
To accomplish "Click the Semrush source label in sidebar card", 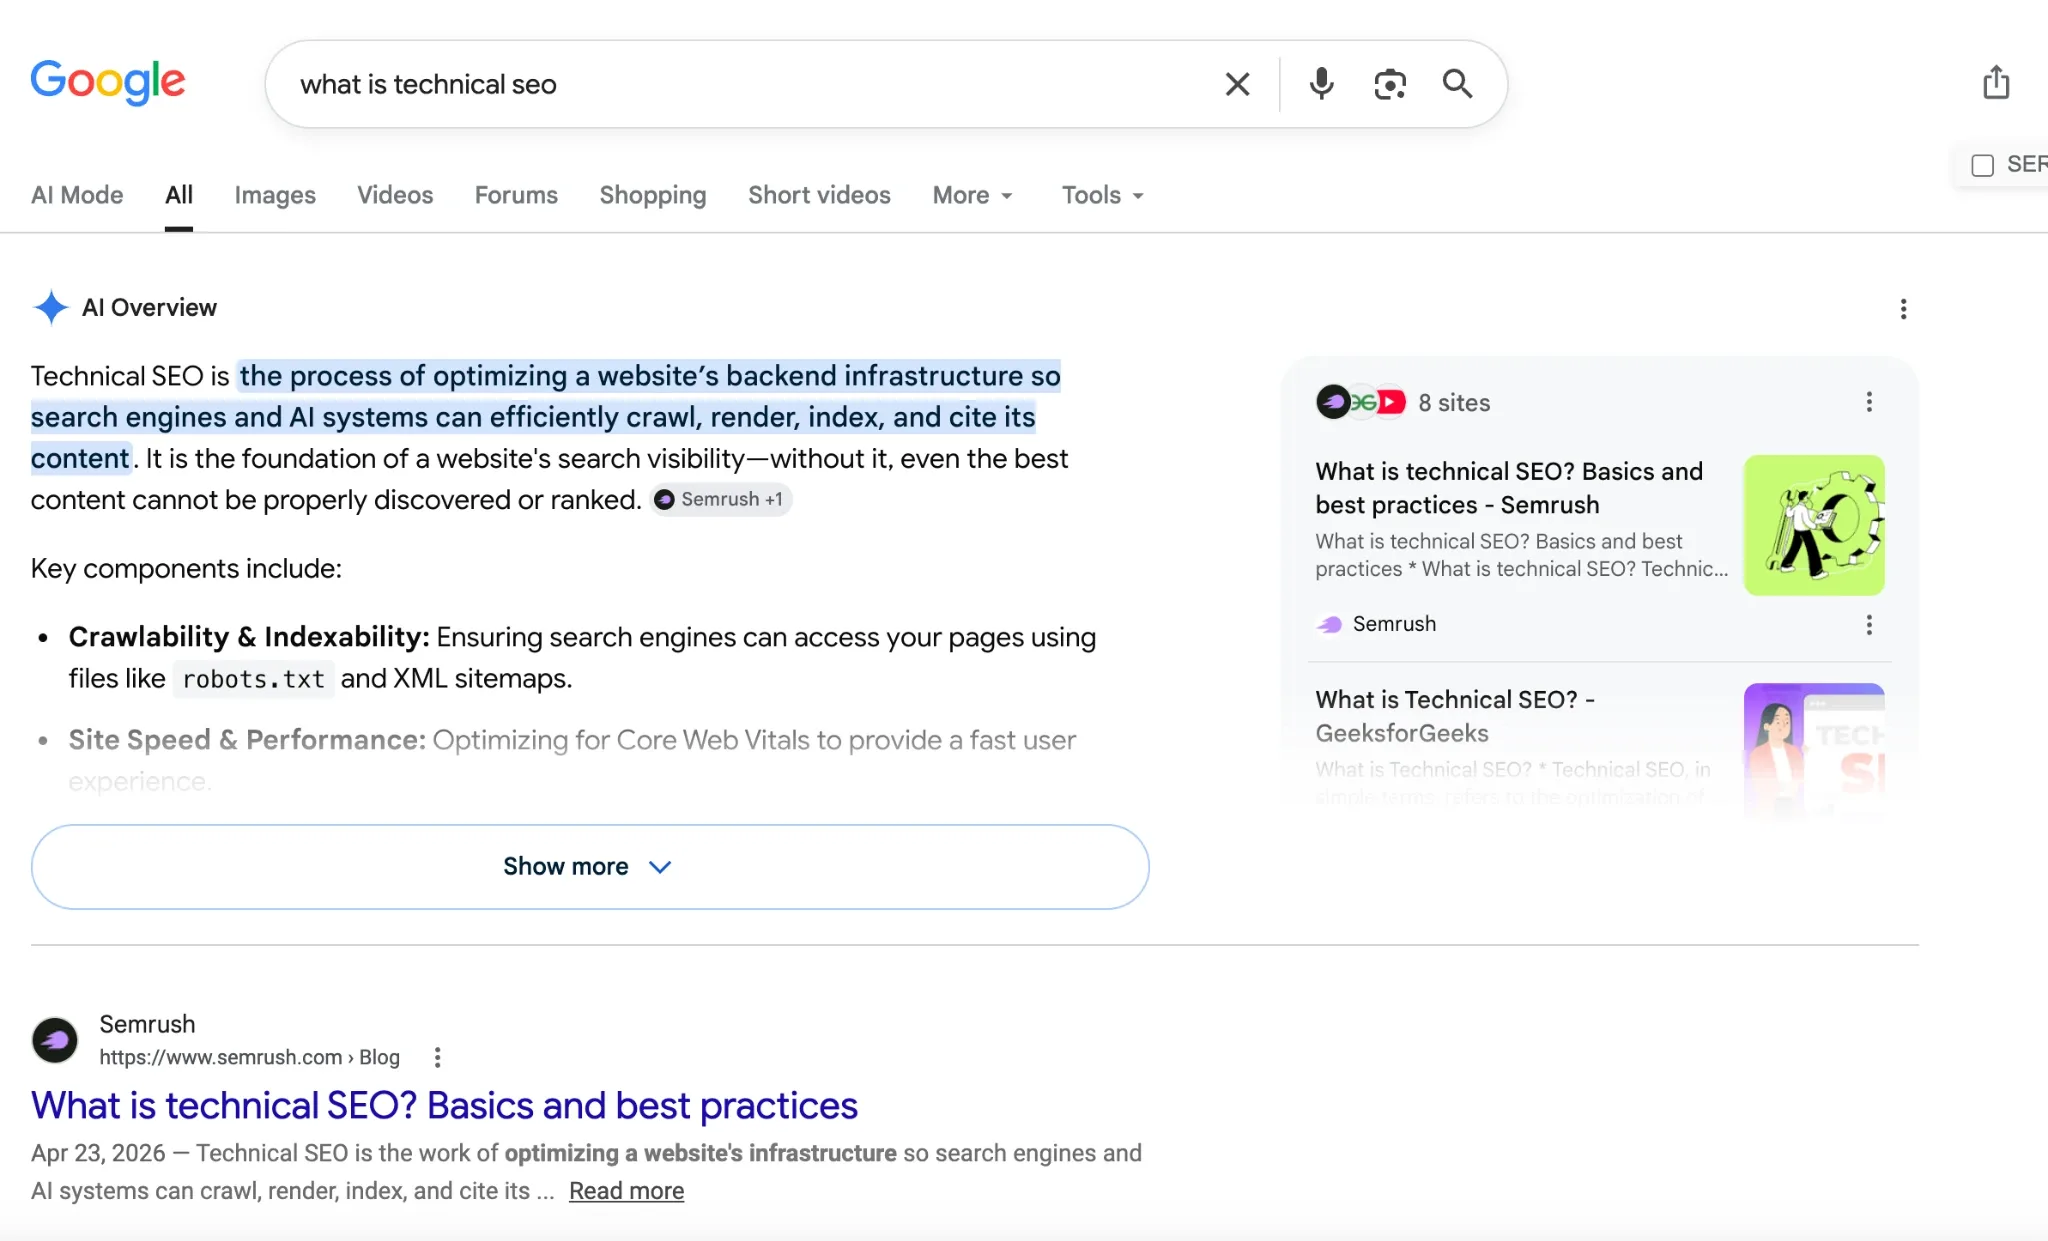I will point(1394,624).
